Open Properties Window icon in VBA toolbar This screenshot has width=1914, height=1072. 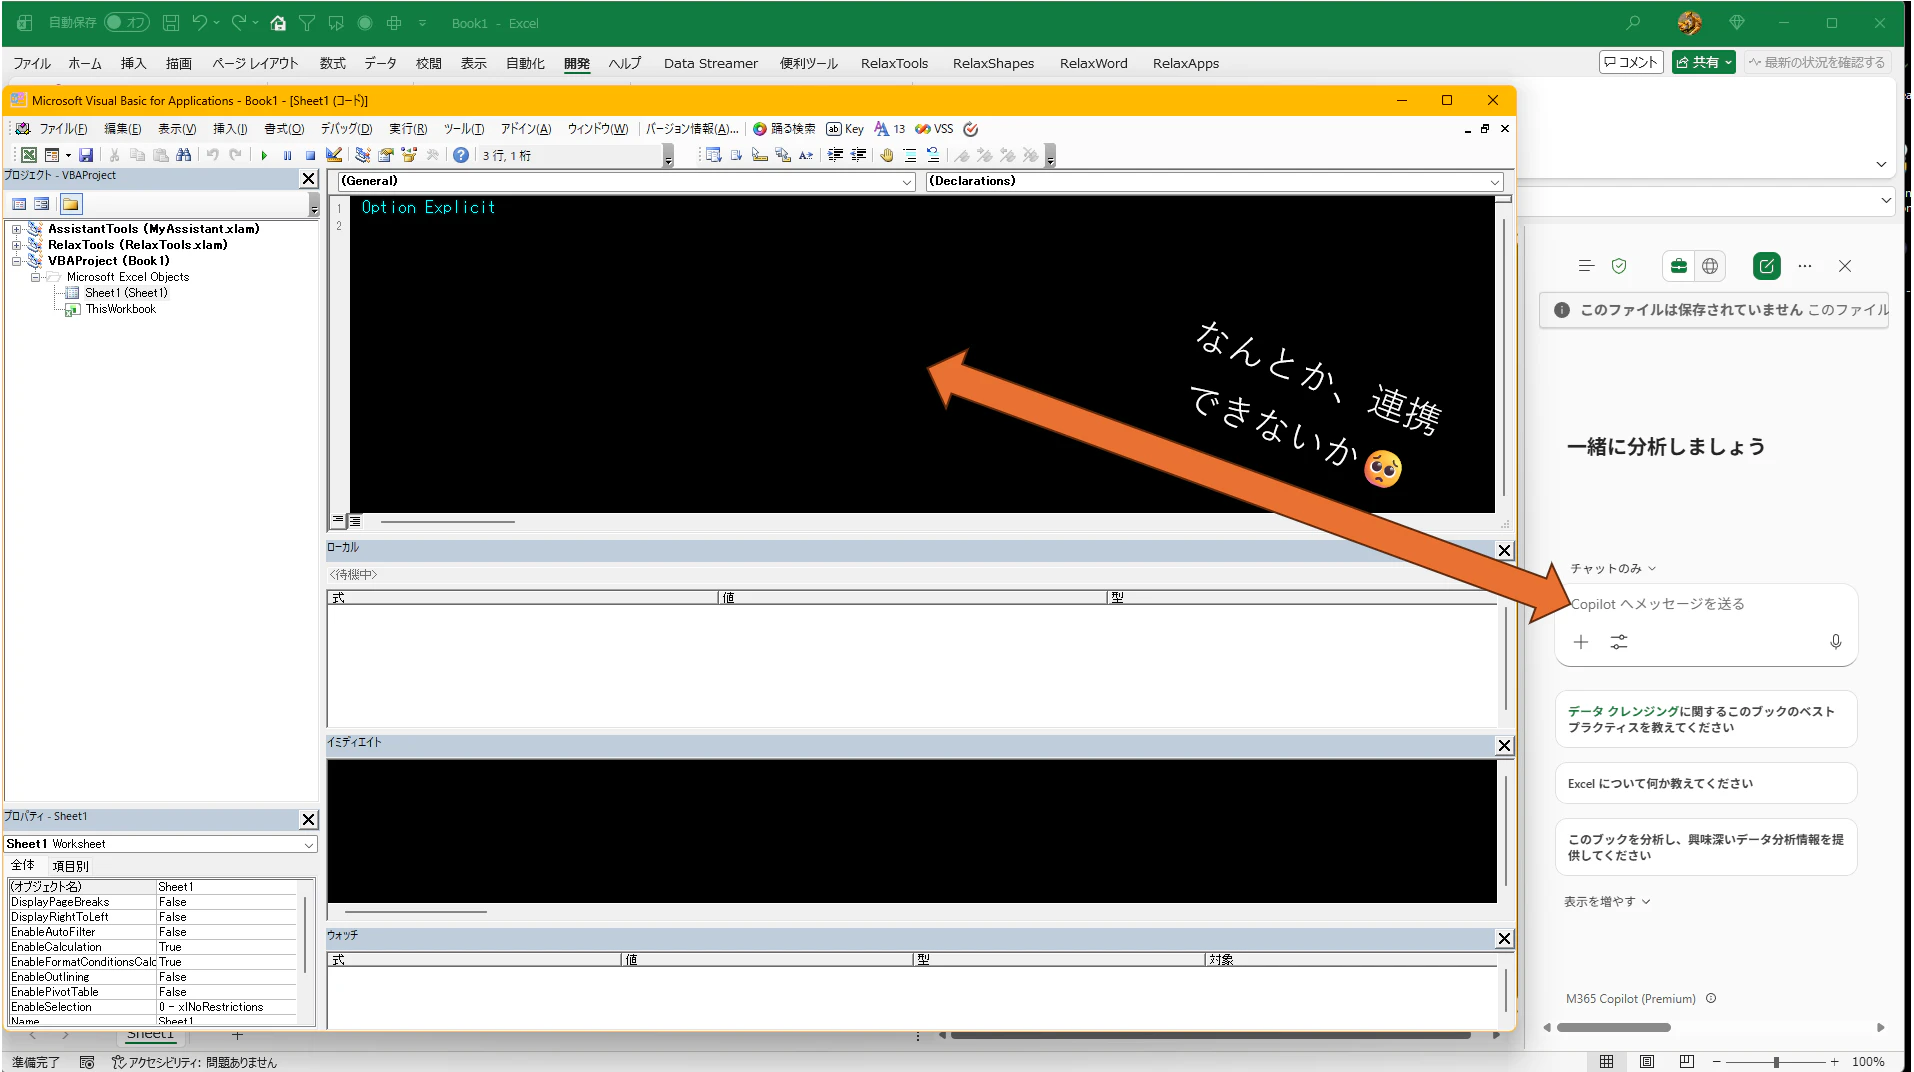pyautogui.click(x=386, y=155)
